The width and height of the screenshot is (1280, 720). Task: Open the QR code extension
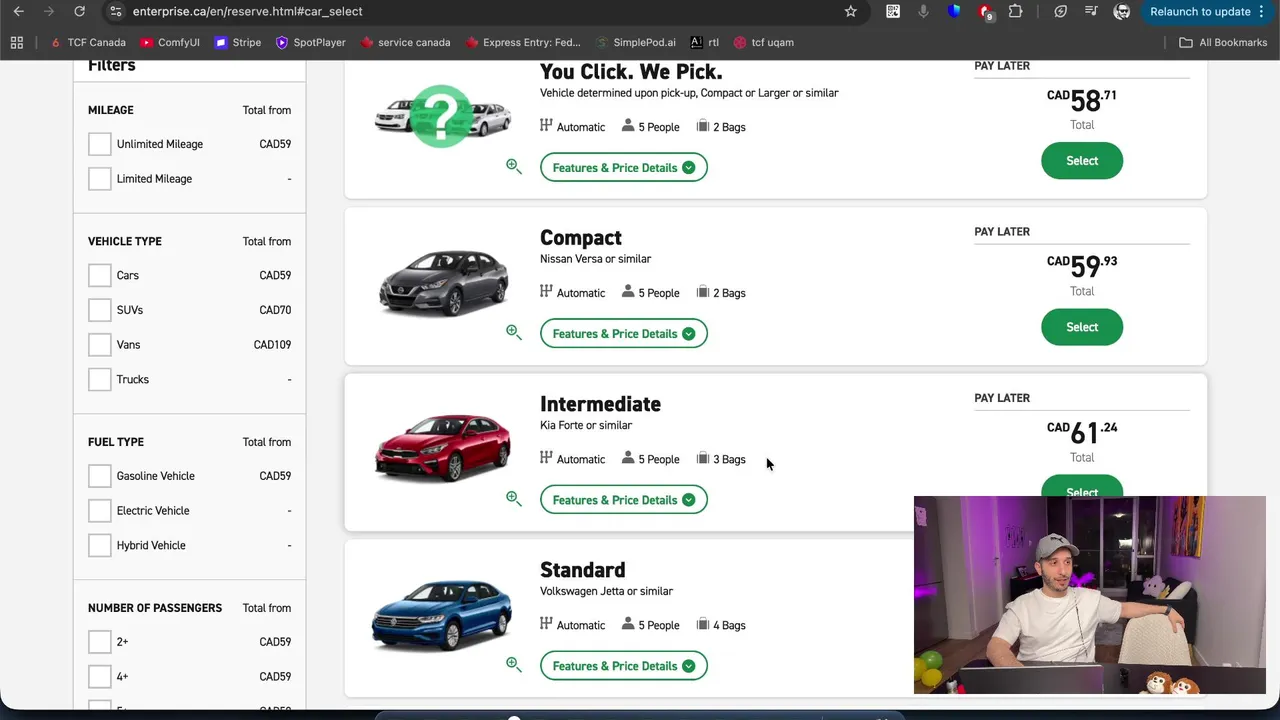[893, 11]
